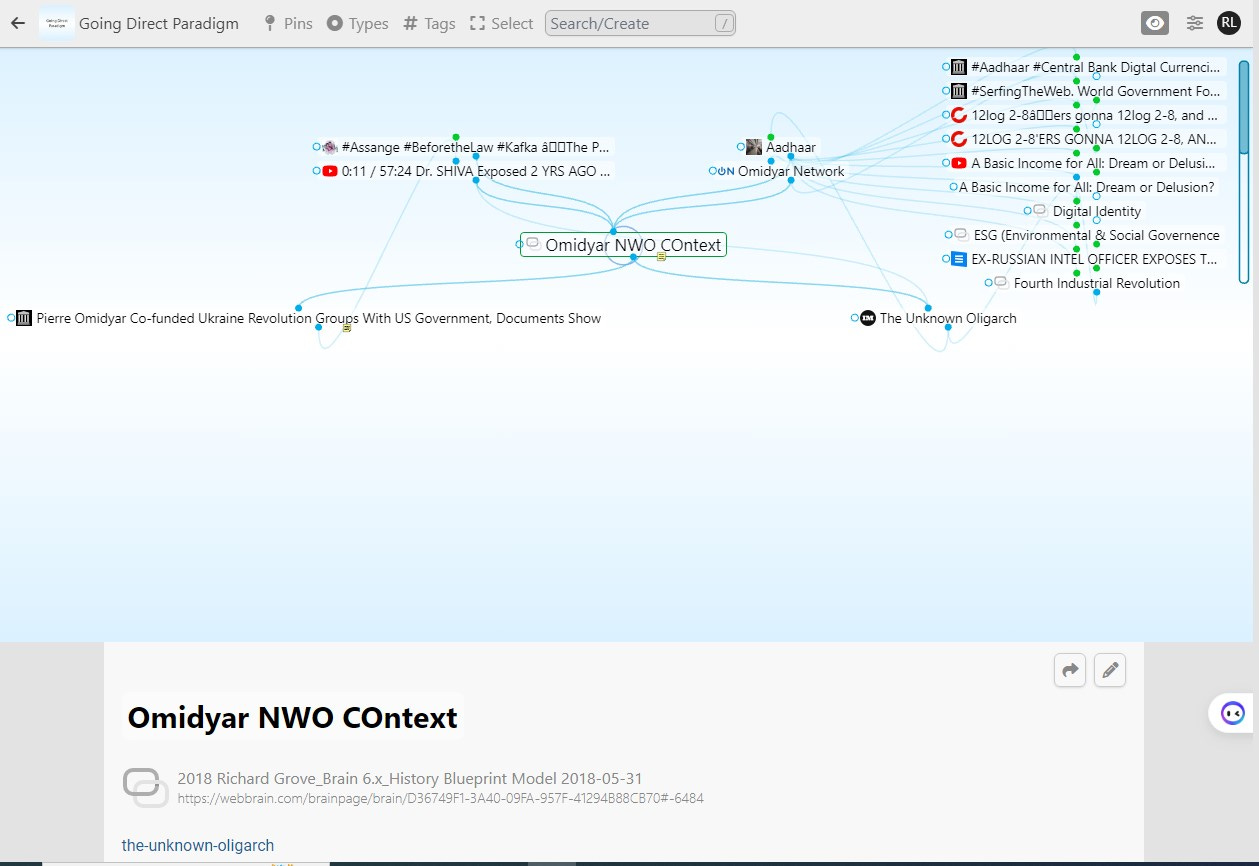This screenshot has height=866, width=1259.
Task: Click the Omidyar Network logo icon
Action: (x=726, y=171)
